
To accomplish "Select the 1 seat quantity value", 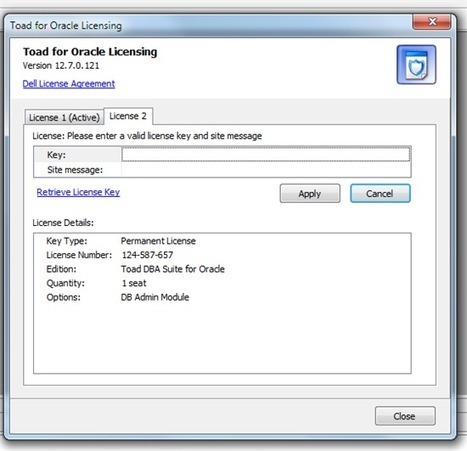I will pyautogui.click(x=134, y=283).
